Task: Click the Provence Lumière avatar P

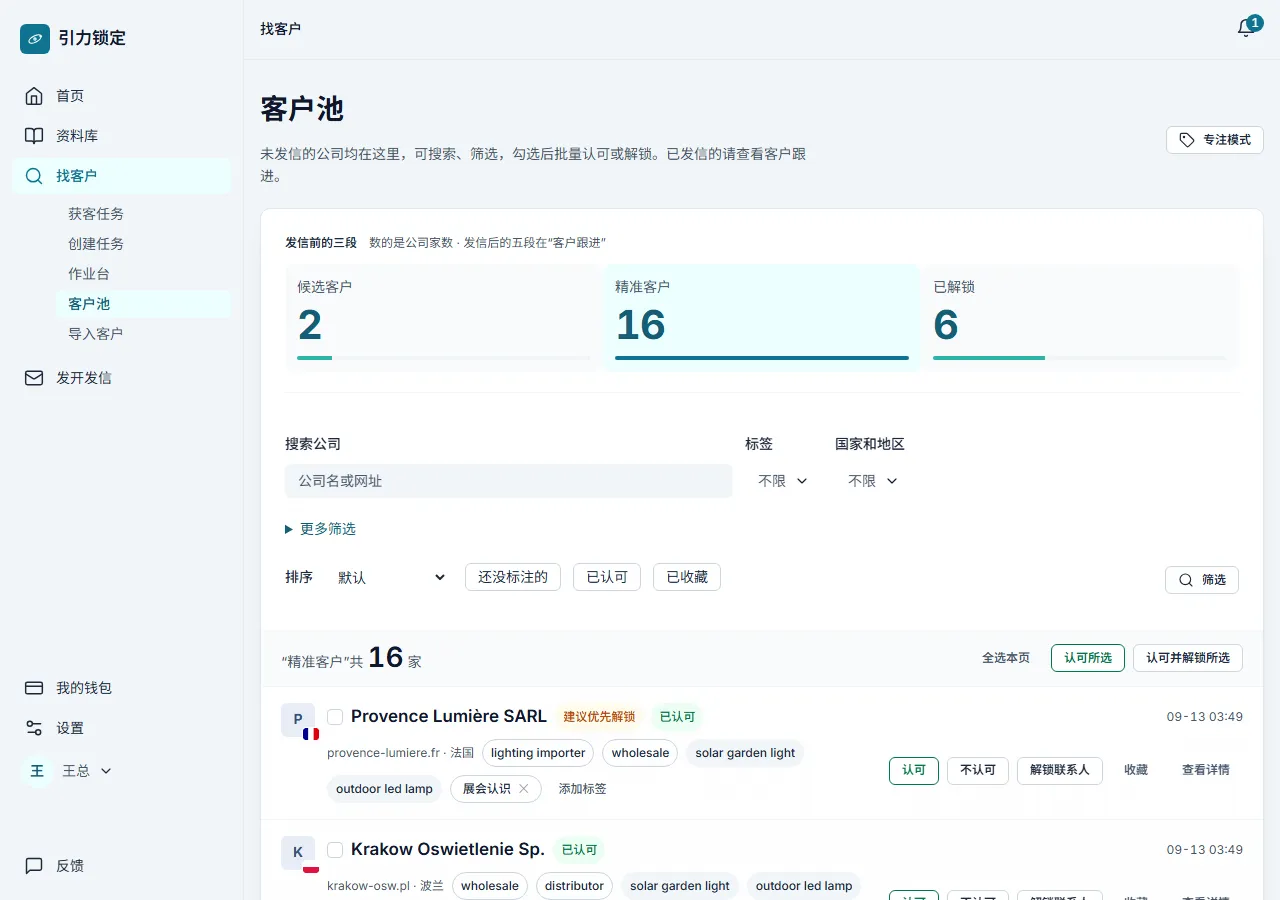Action: click(298, 719)
